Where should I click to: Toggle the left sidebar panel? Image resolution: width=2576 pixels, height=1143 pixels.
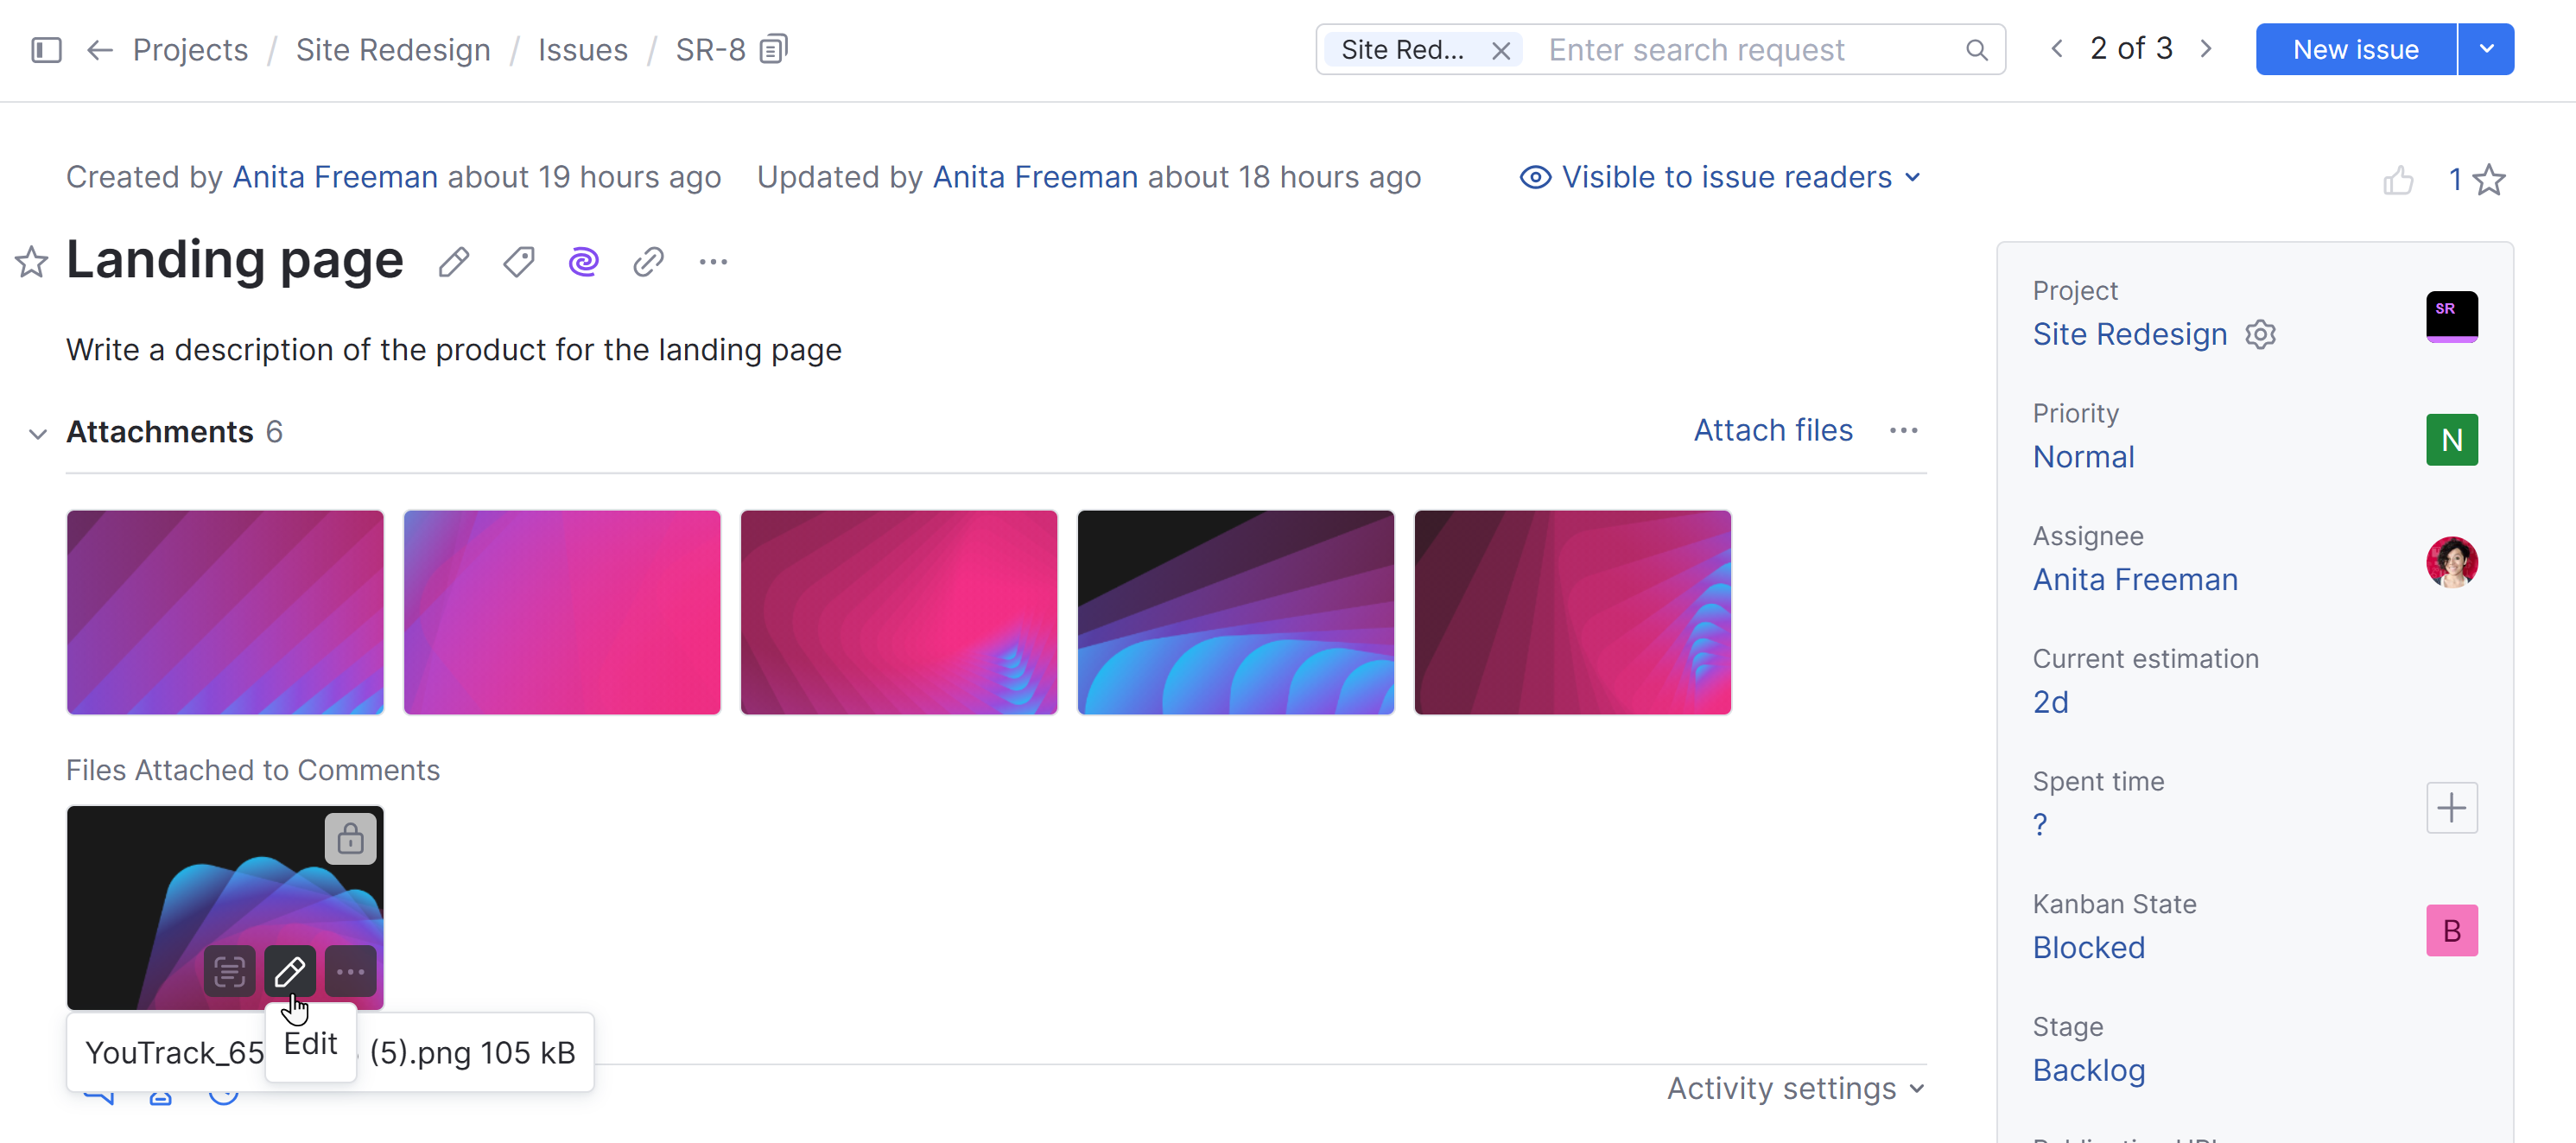(x=45, y=49)
